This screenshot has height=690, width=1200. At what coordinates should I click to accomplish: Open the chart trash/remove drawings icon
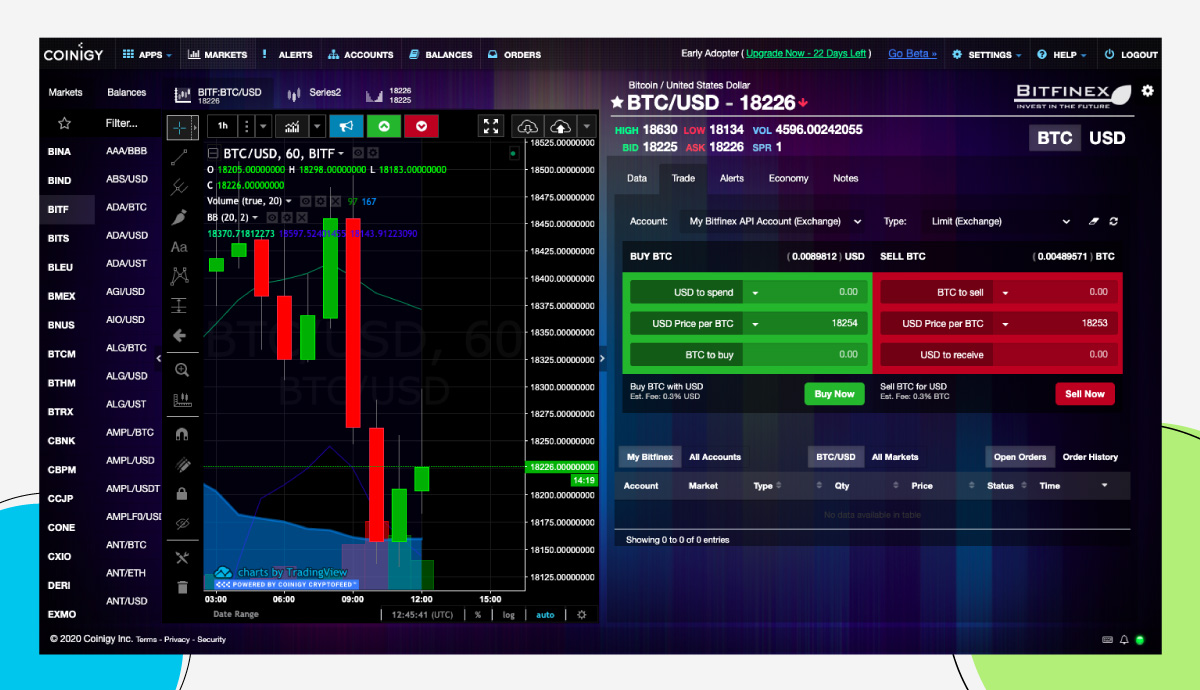click(182, 587)
